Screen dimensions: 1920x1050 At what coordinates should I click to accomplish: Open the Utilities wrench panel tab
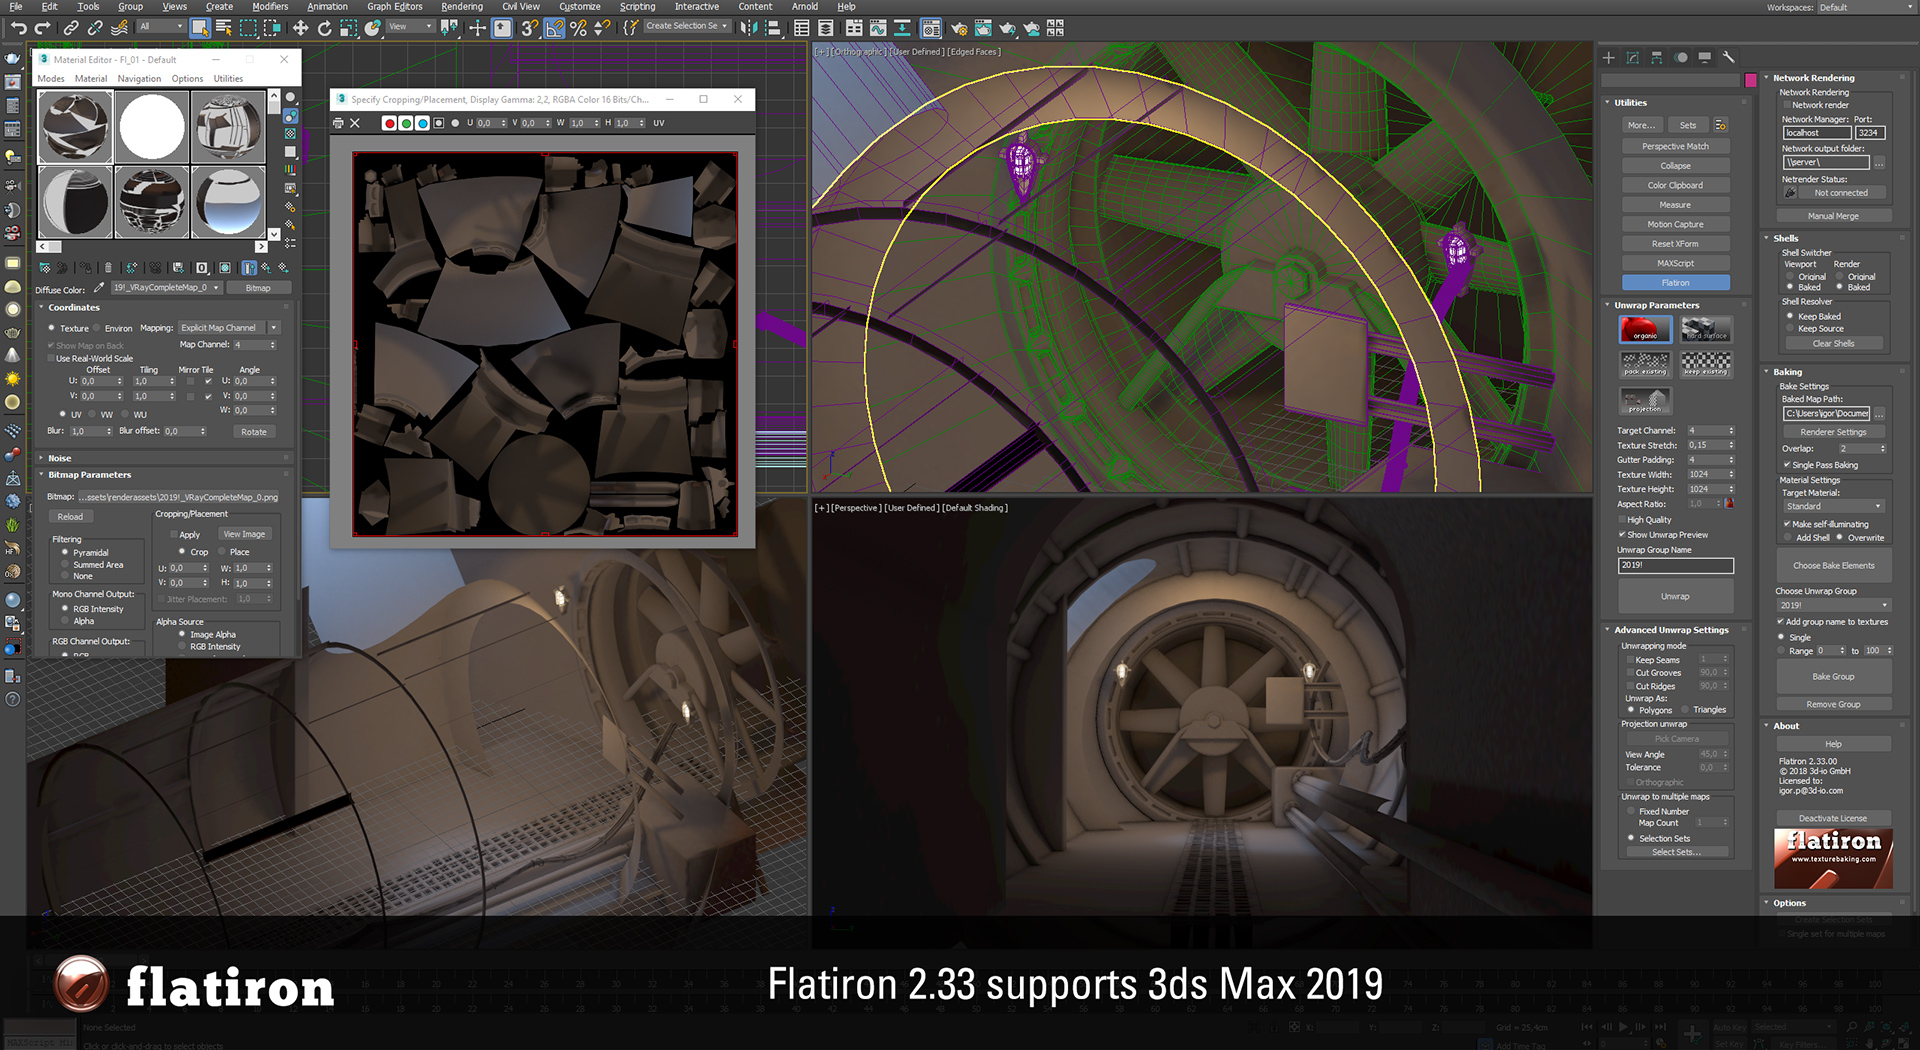pyautogui.click(x=1729, y=58)
